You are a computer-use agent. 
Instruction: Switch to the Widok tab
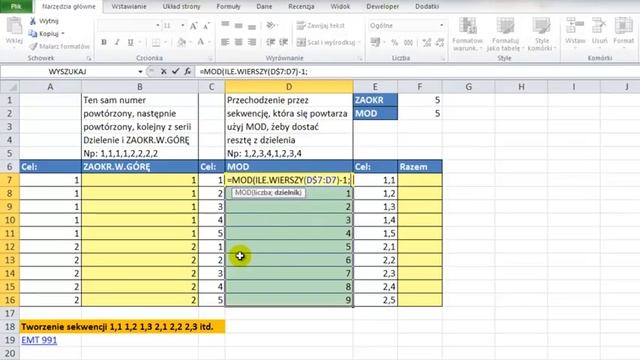(x=340, y=7)
